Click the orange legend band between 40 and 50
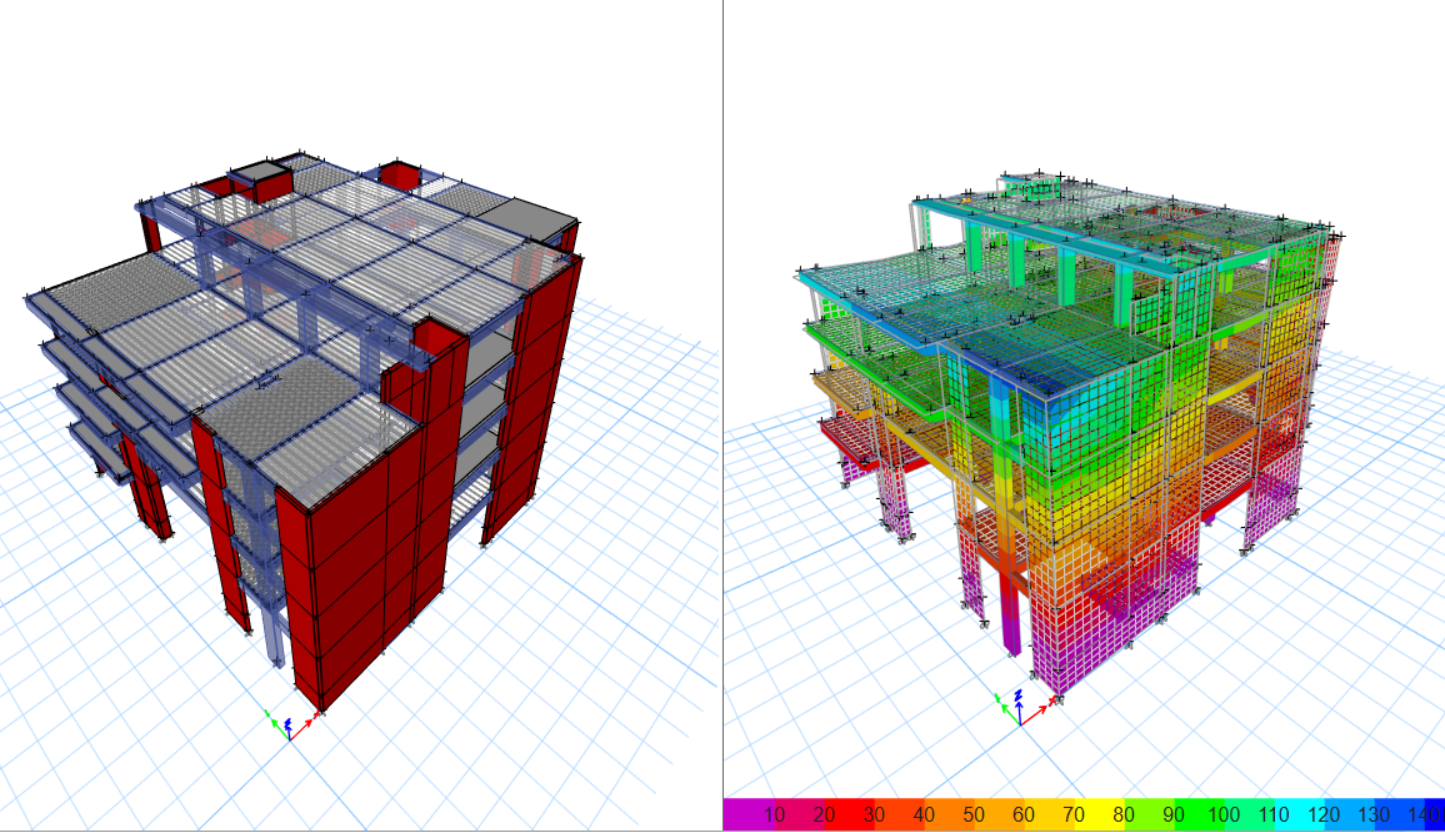The height and width of the screenshot is (832, 1445). tap(949, 815)
